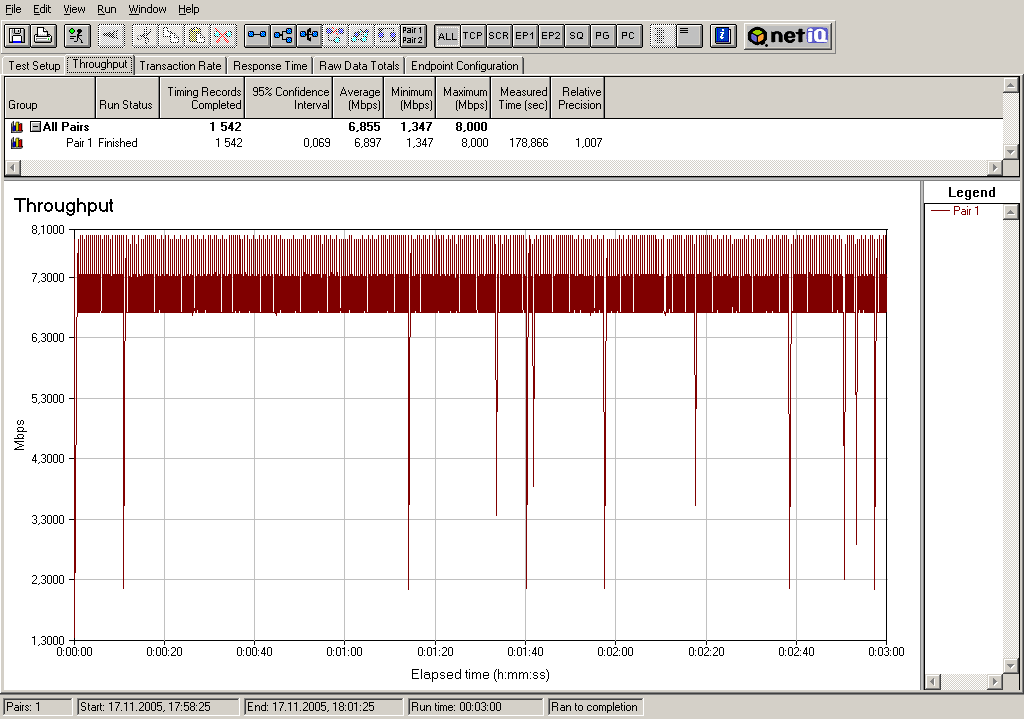The image size is (1024, 719).
Task: Switch to the Response Time tab
Action: tap(270, 66)
